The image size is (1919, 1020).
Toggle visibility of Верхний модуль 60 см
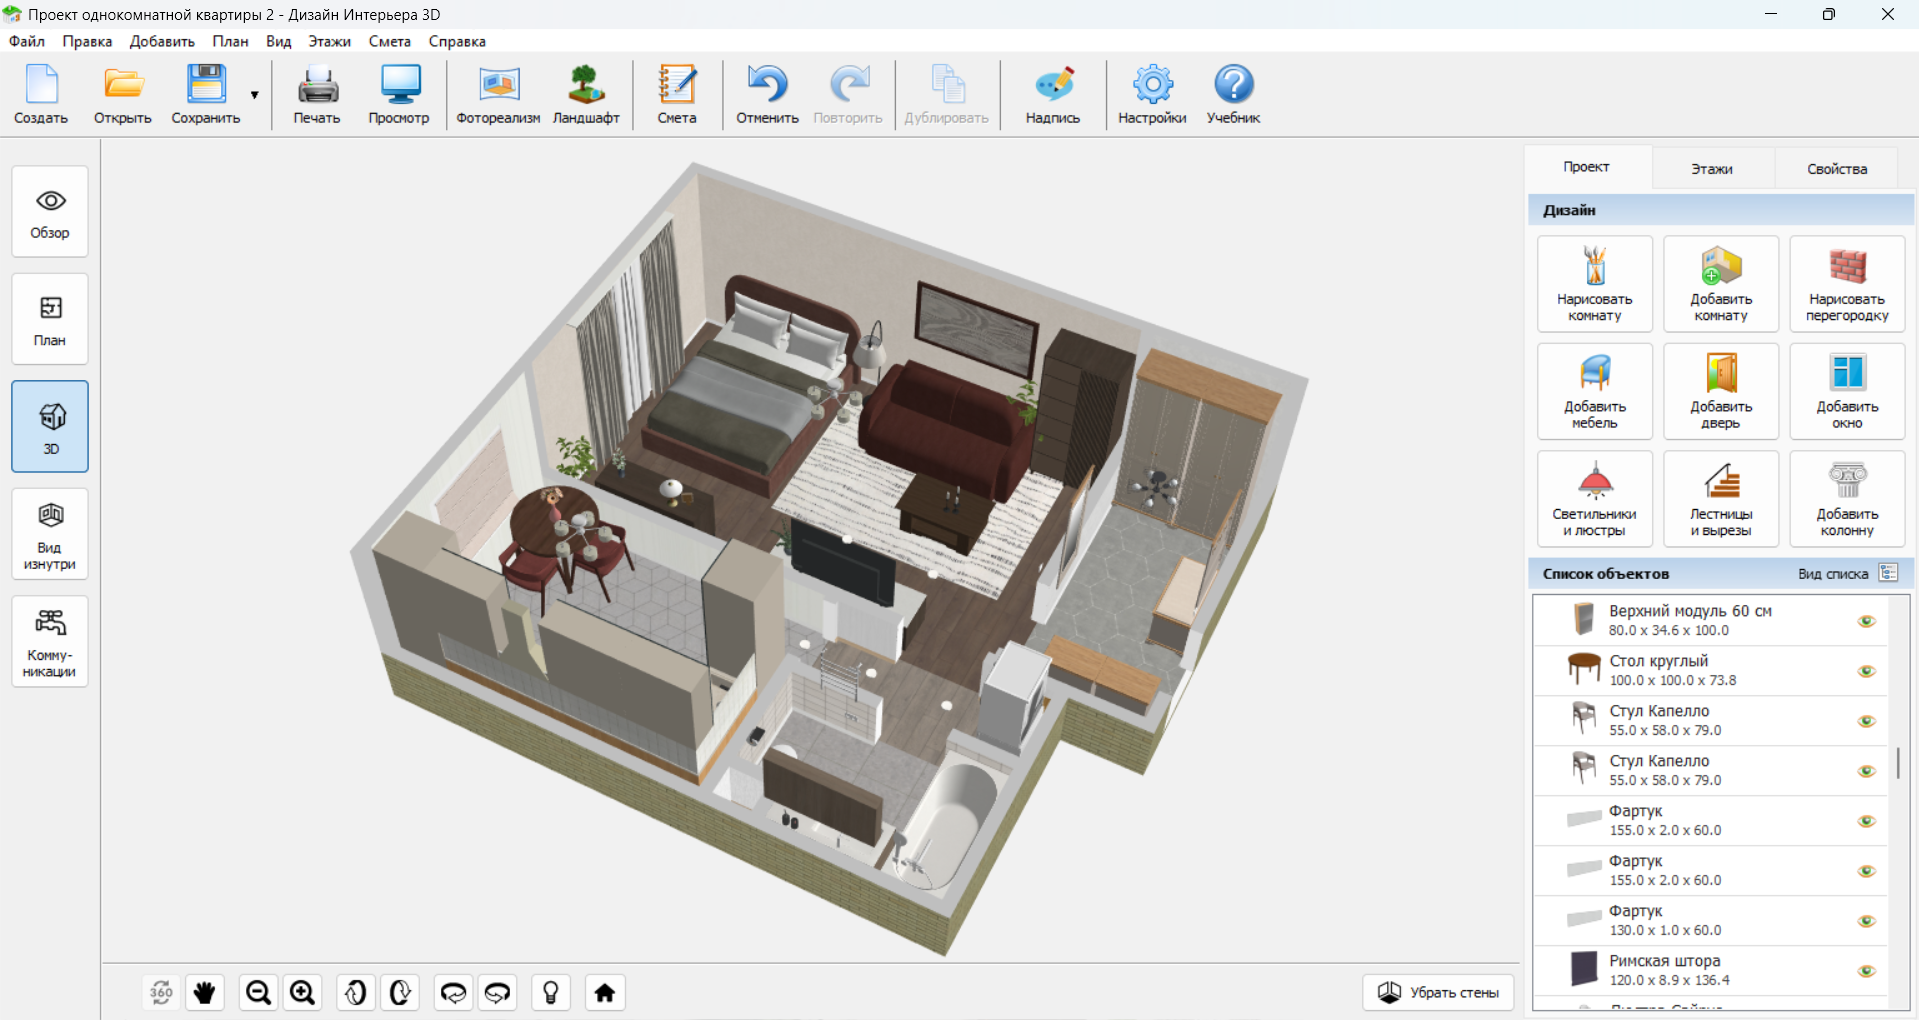1866,621
